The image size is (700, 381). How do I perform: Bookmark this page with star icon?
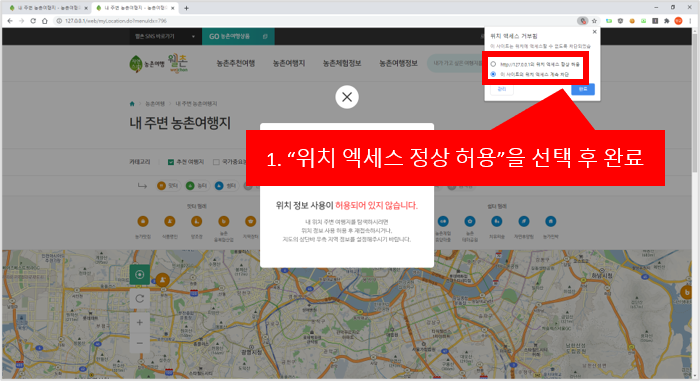coord(594,21)
